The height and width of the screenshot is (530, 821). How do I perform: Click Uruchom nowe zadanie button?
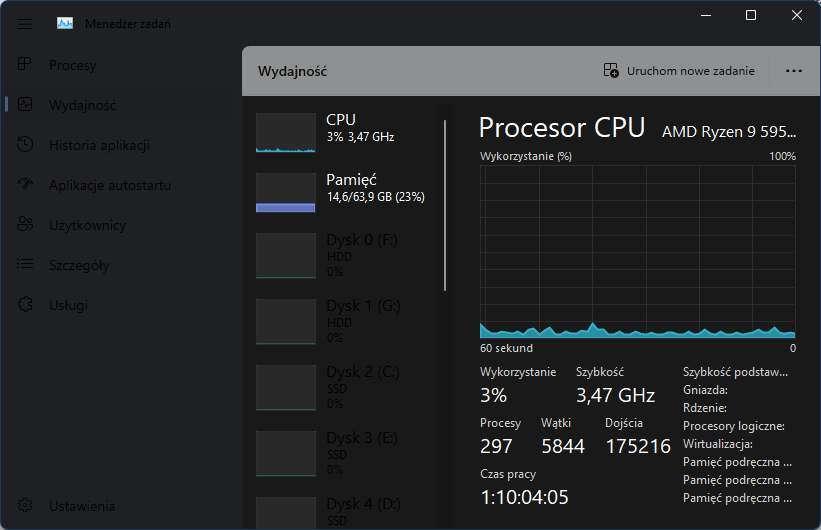point(679,71)
